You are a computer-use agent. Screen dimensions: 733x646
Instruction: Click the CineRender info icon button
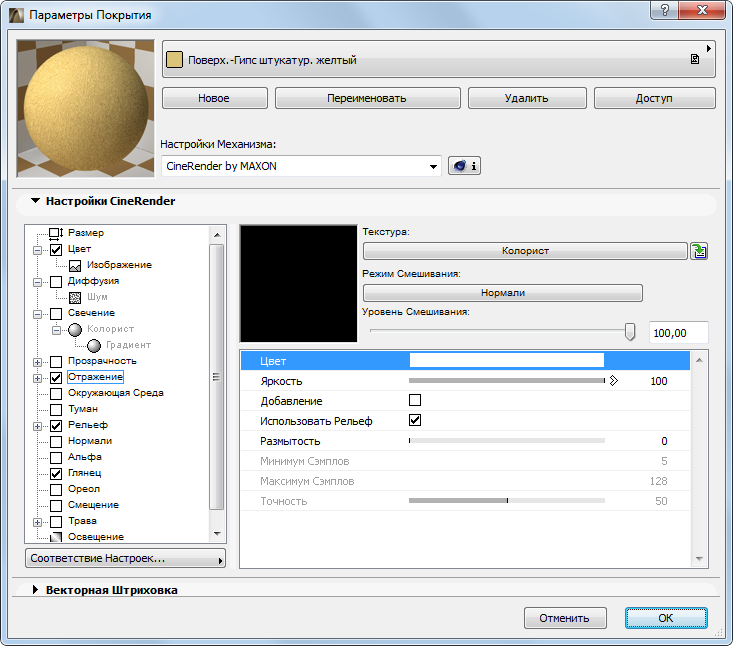click(x=464, y=166)
